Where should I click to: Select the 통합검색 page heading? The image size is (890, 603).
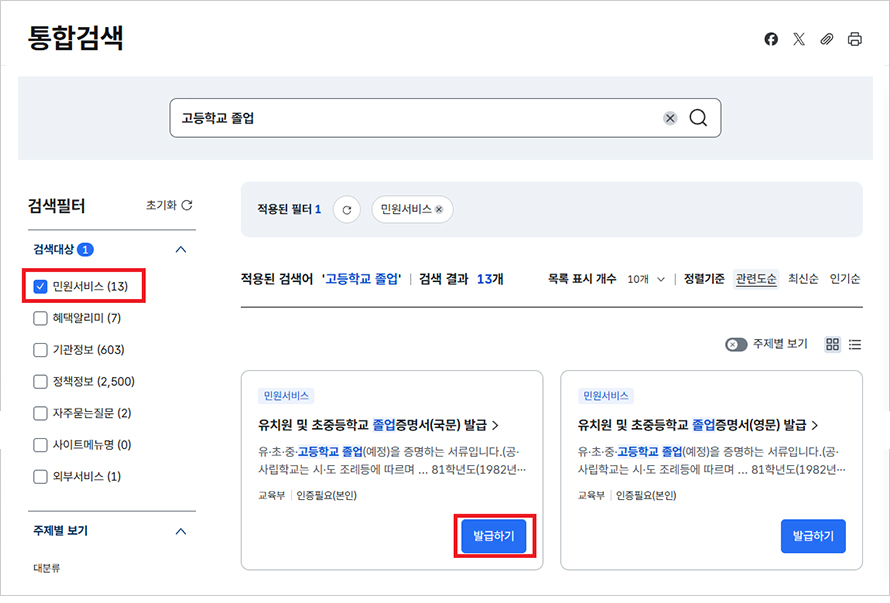point(75,38)
